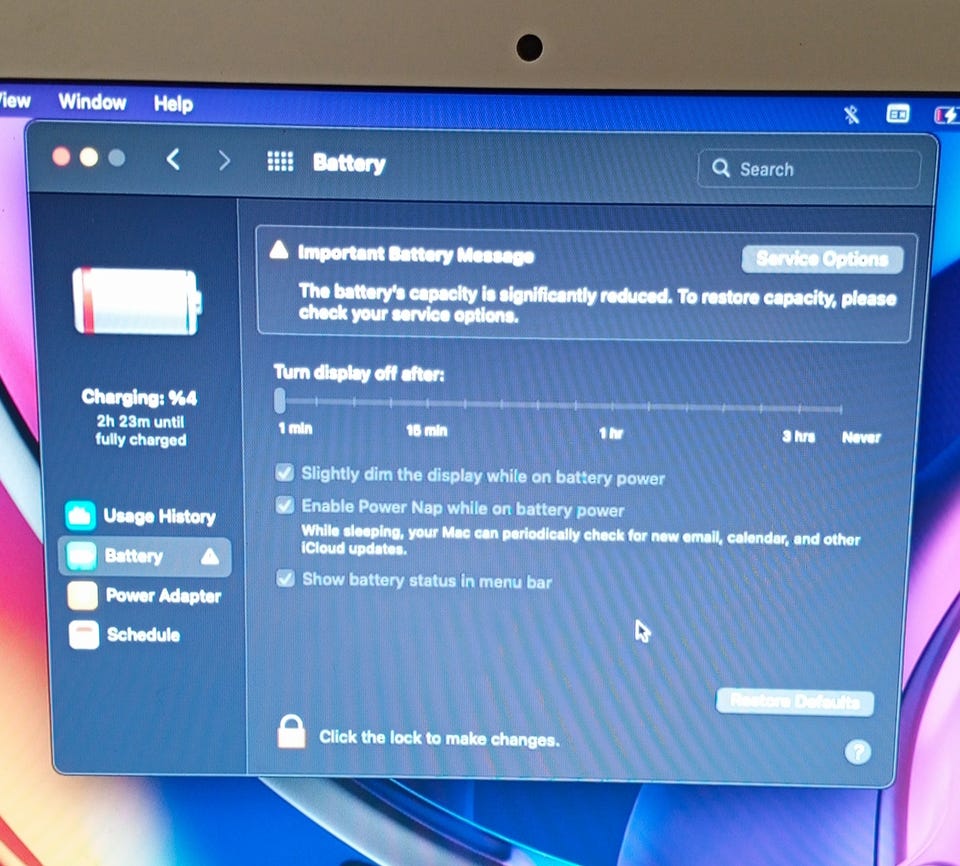
Task: Click the lock icon to make changes
Action: (x=291, y=731)
